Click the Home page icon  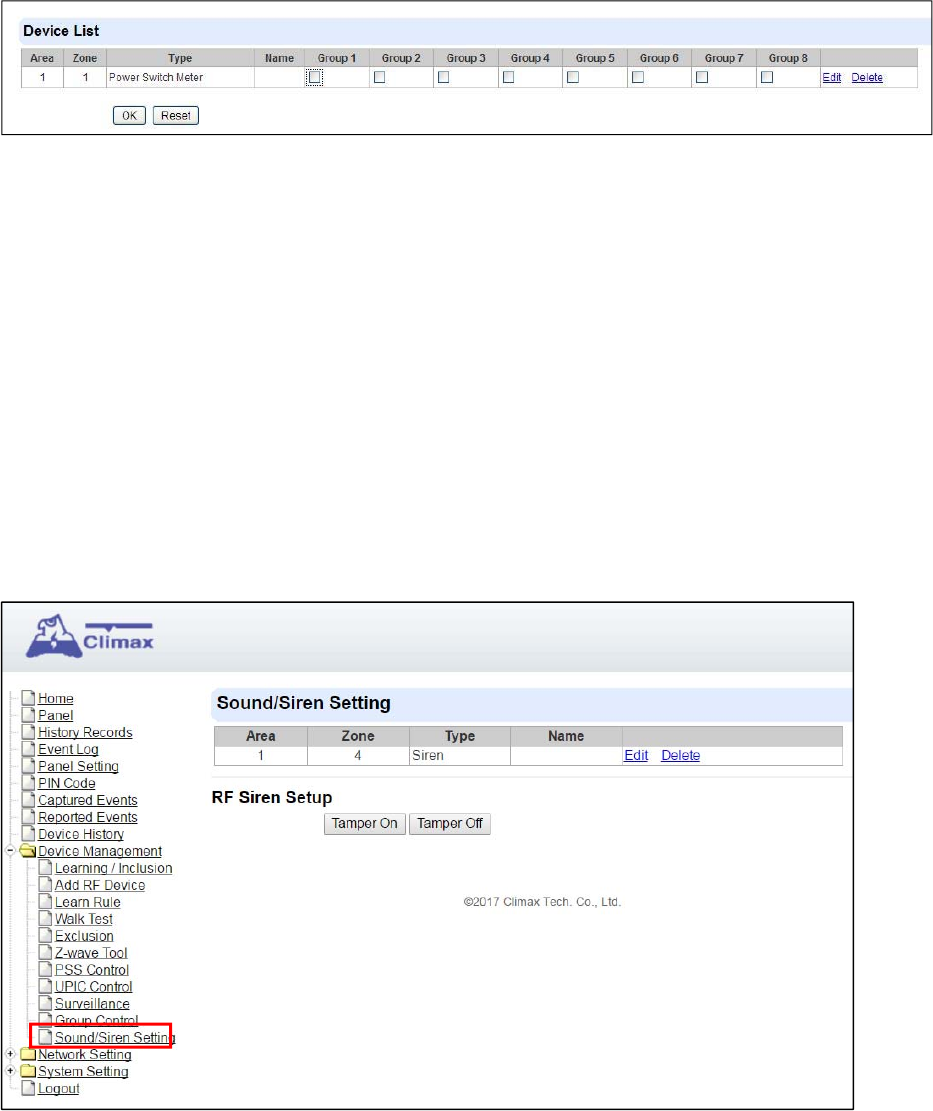coord(28,698)
